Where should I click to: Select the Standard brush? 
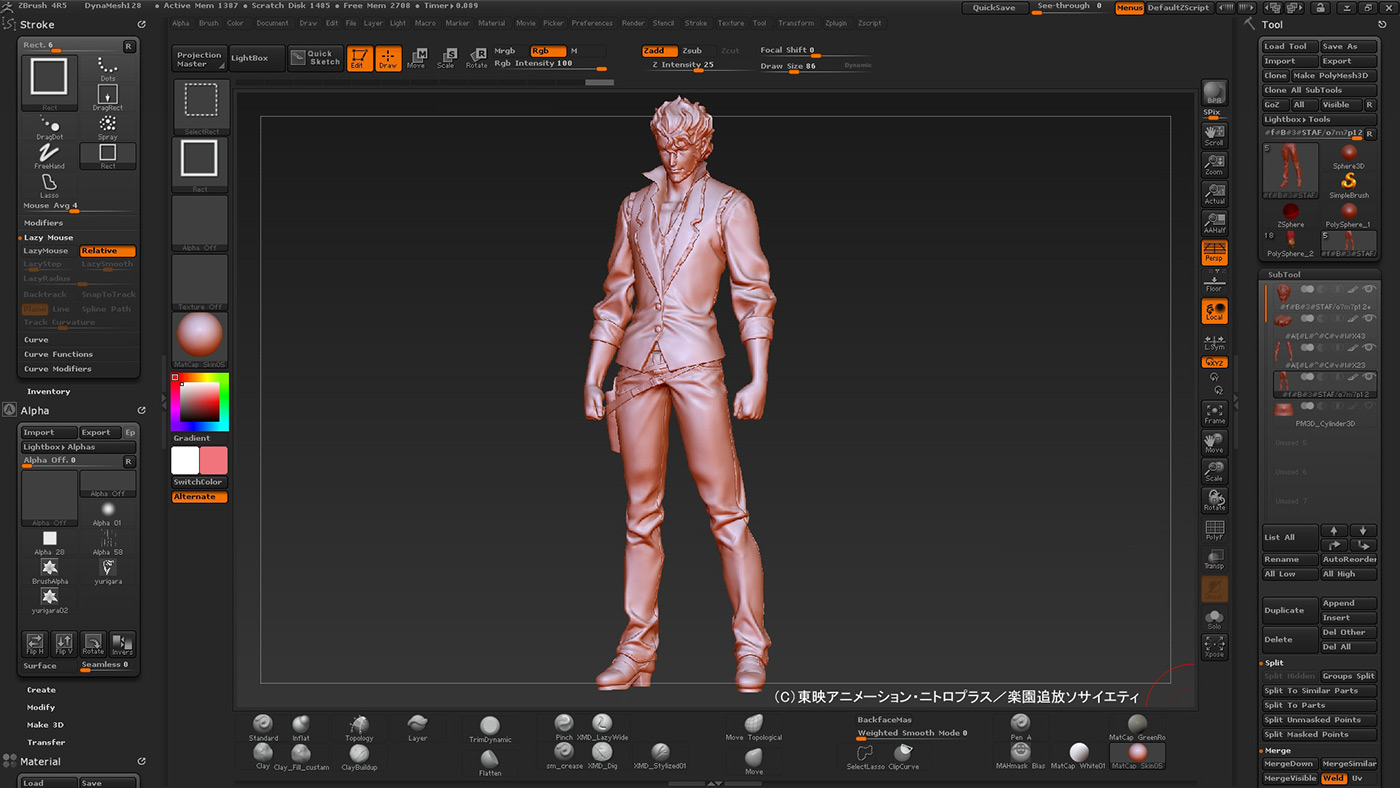pos(263,728)
